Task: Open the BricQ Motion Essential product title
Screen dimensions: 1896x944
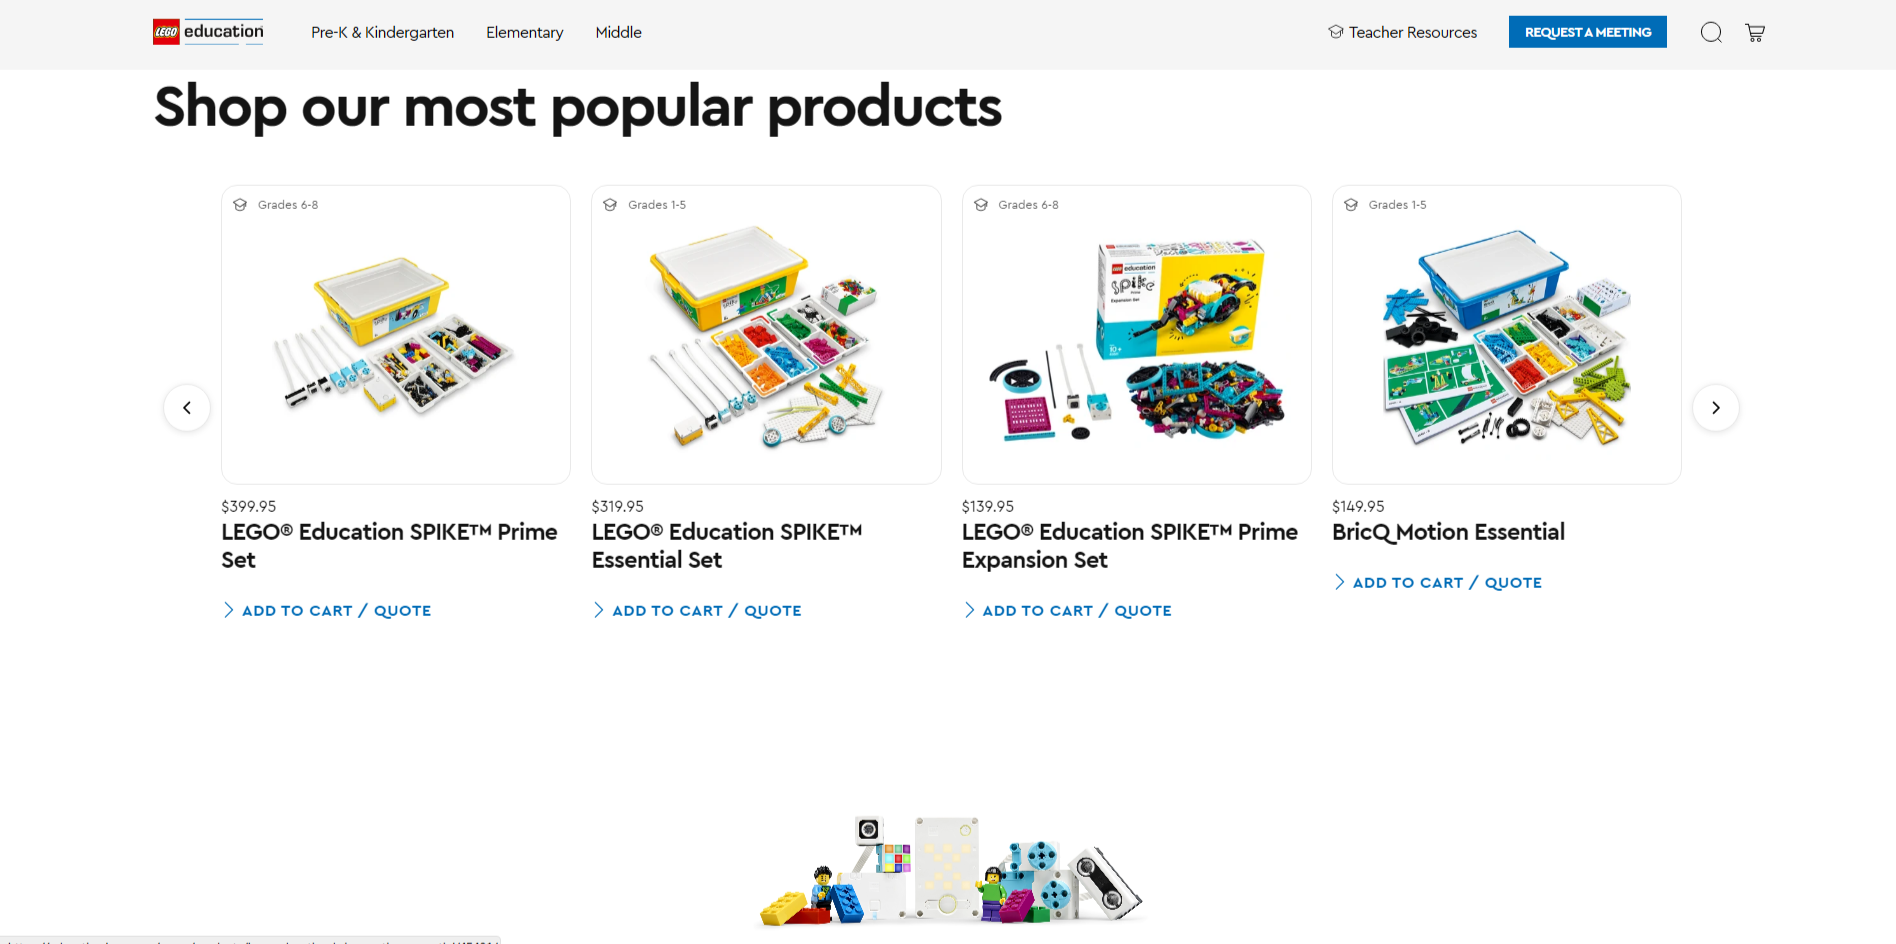Action: click(x=1448, y=532)
